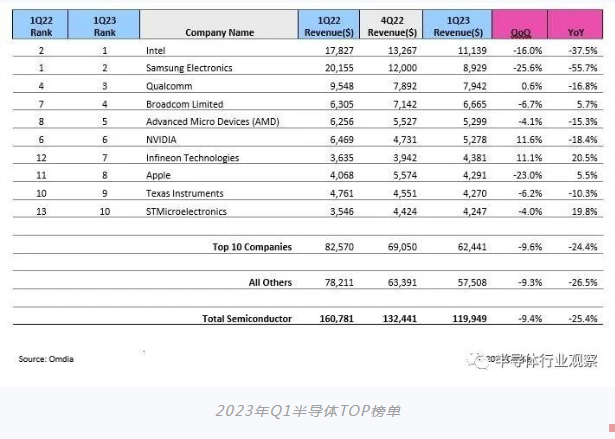Click the 2023年Q1半导体TOP榜单 caption

[308, 411]
